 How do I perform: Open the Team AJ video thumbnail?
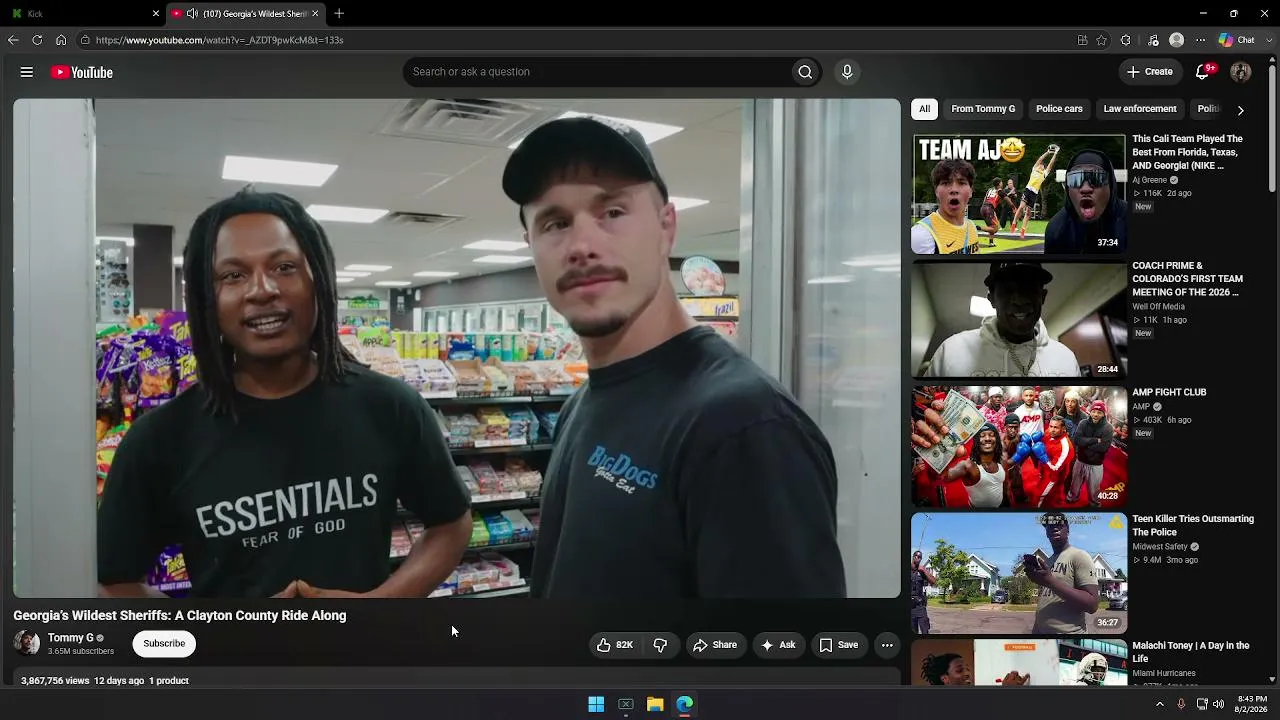1019,194
